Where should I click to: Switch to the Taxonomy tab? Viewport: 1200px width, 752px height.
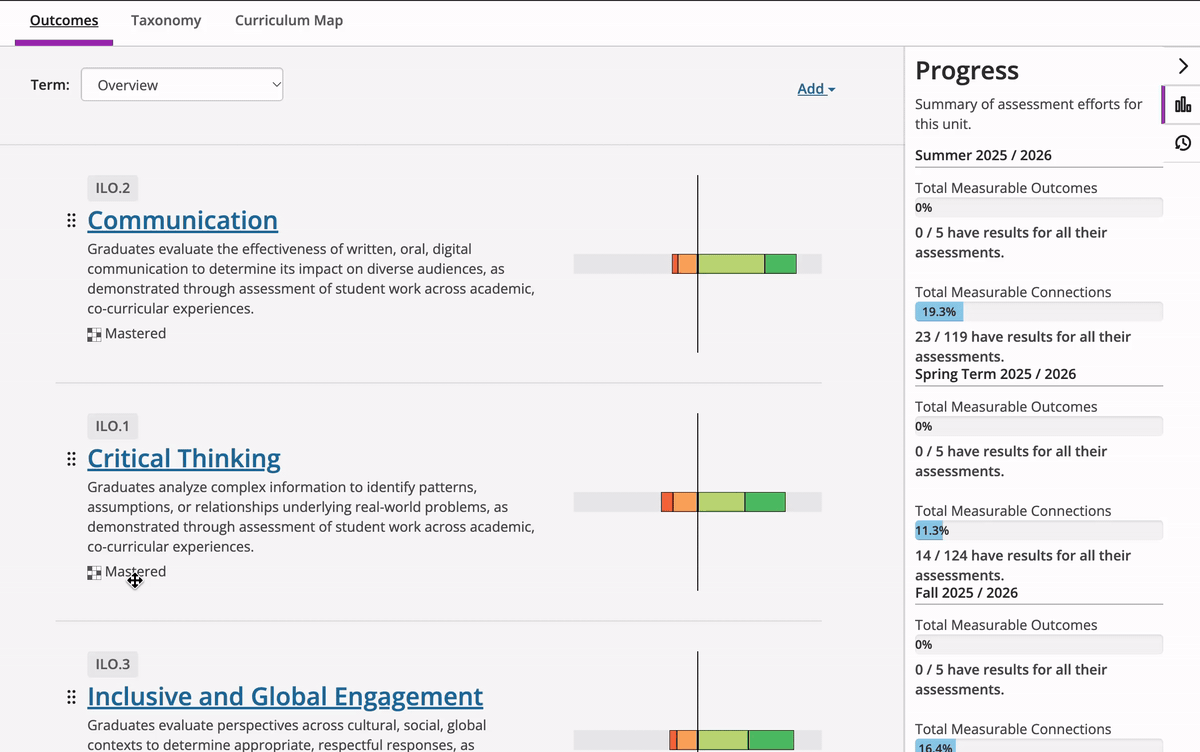click(x=166, y=20)
